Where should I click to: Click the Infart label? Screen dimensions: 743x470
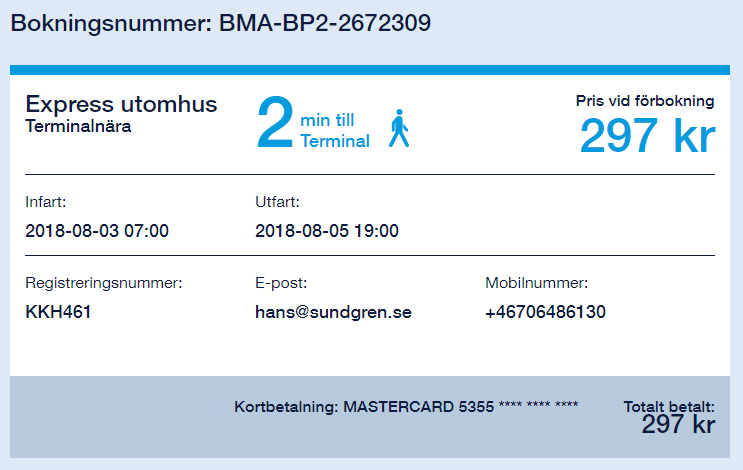(x=45, y=202)
